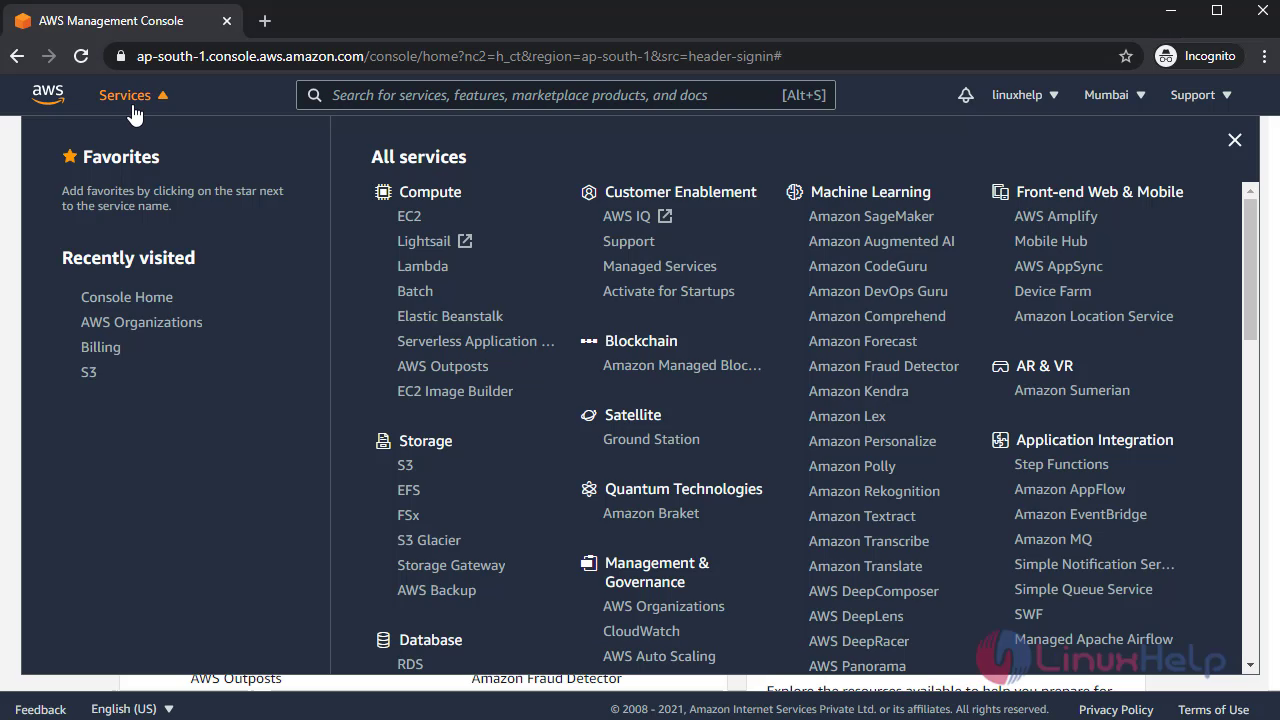Open Chrome's three-dot menu

[1262, 56]
